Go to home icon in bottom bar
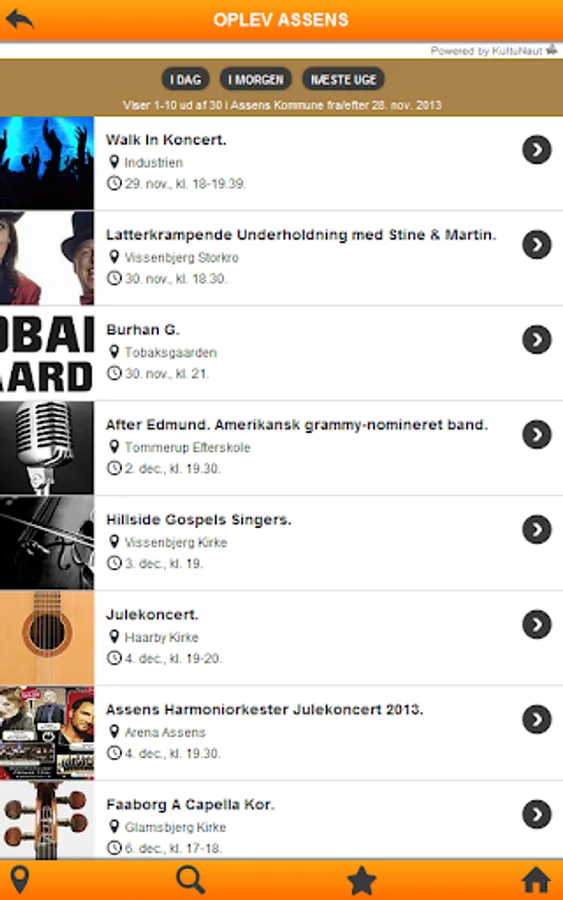 coord(536,880)
